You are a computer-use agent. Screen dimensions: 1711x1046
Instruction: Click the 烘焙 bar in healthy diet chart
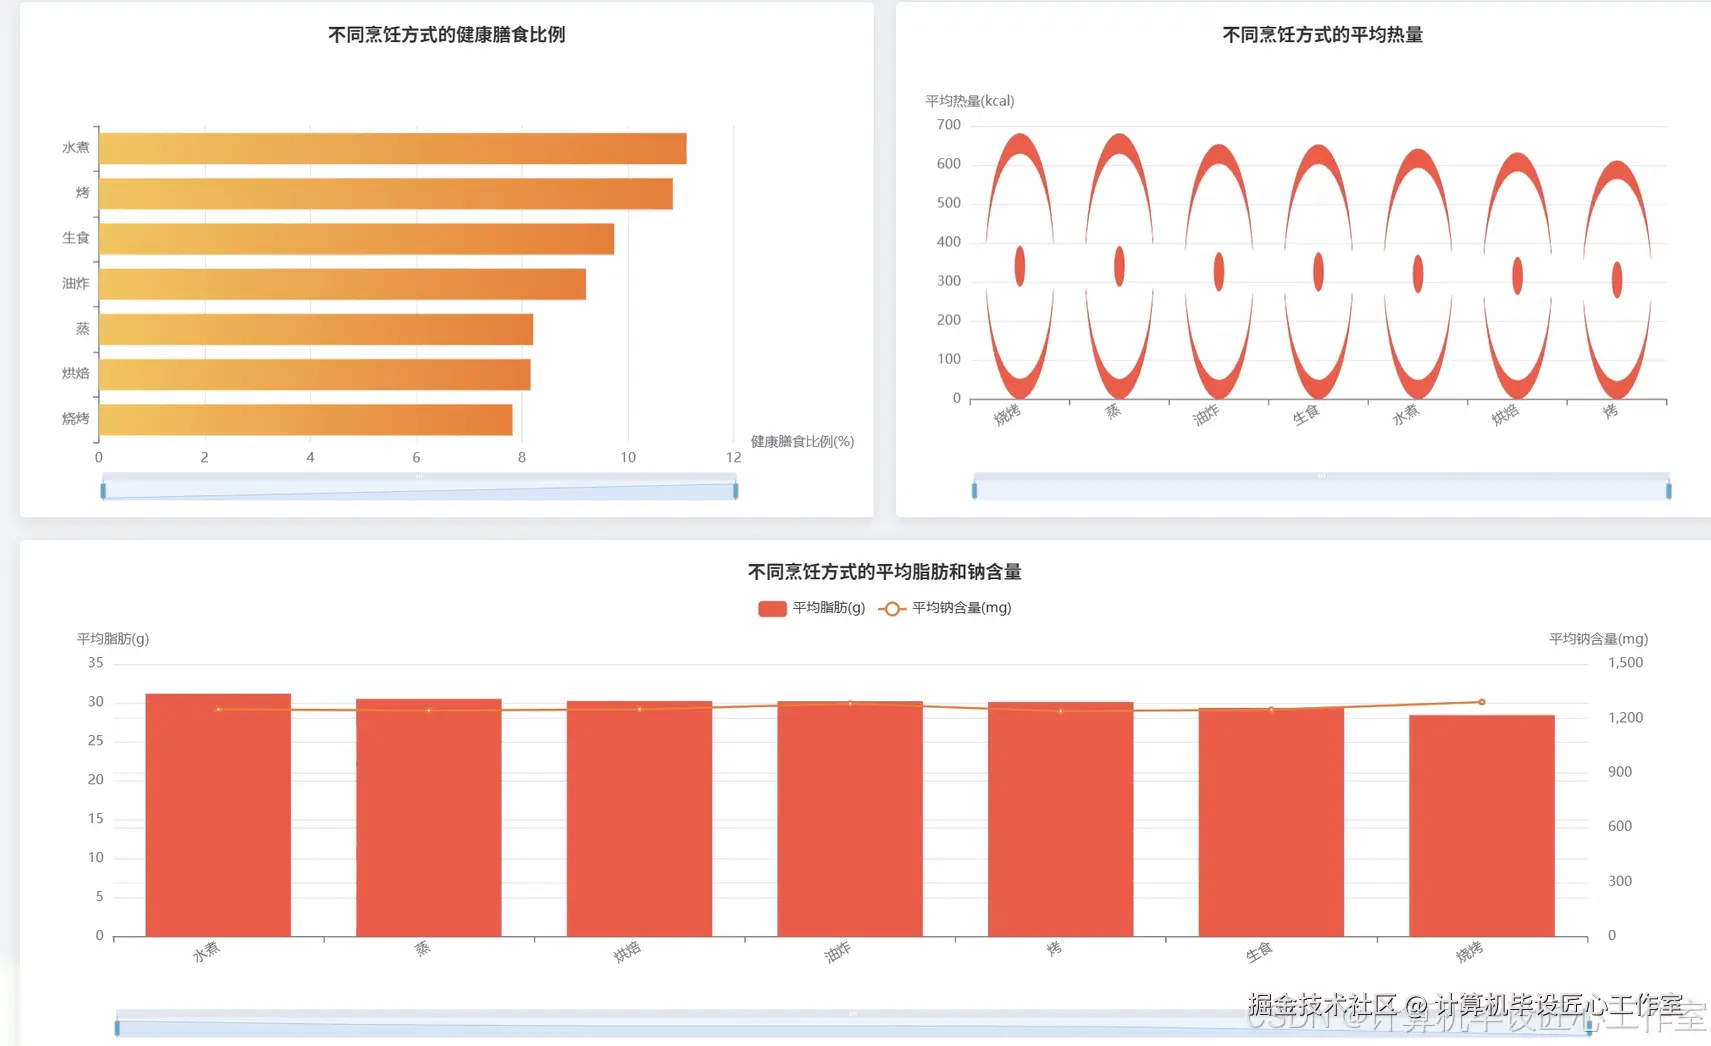pos(315,374)
